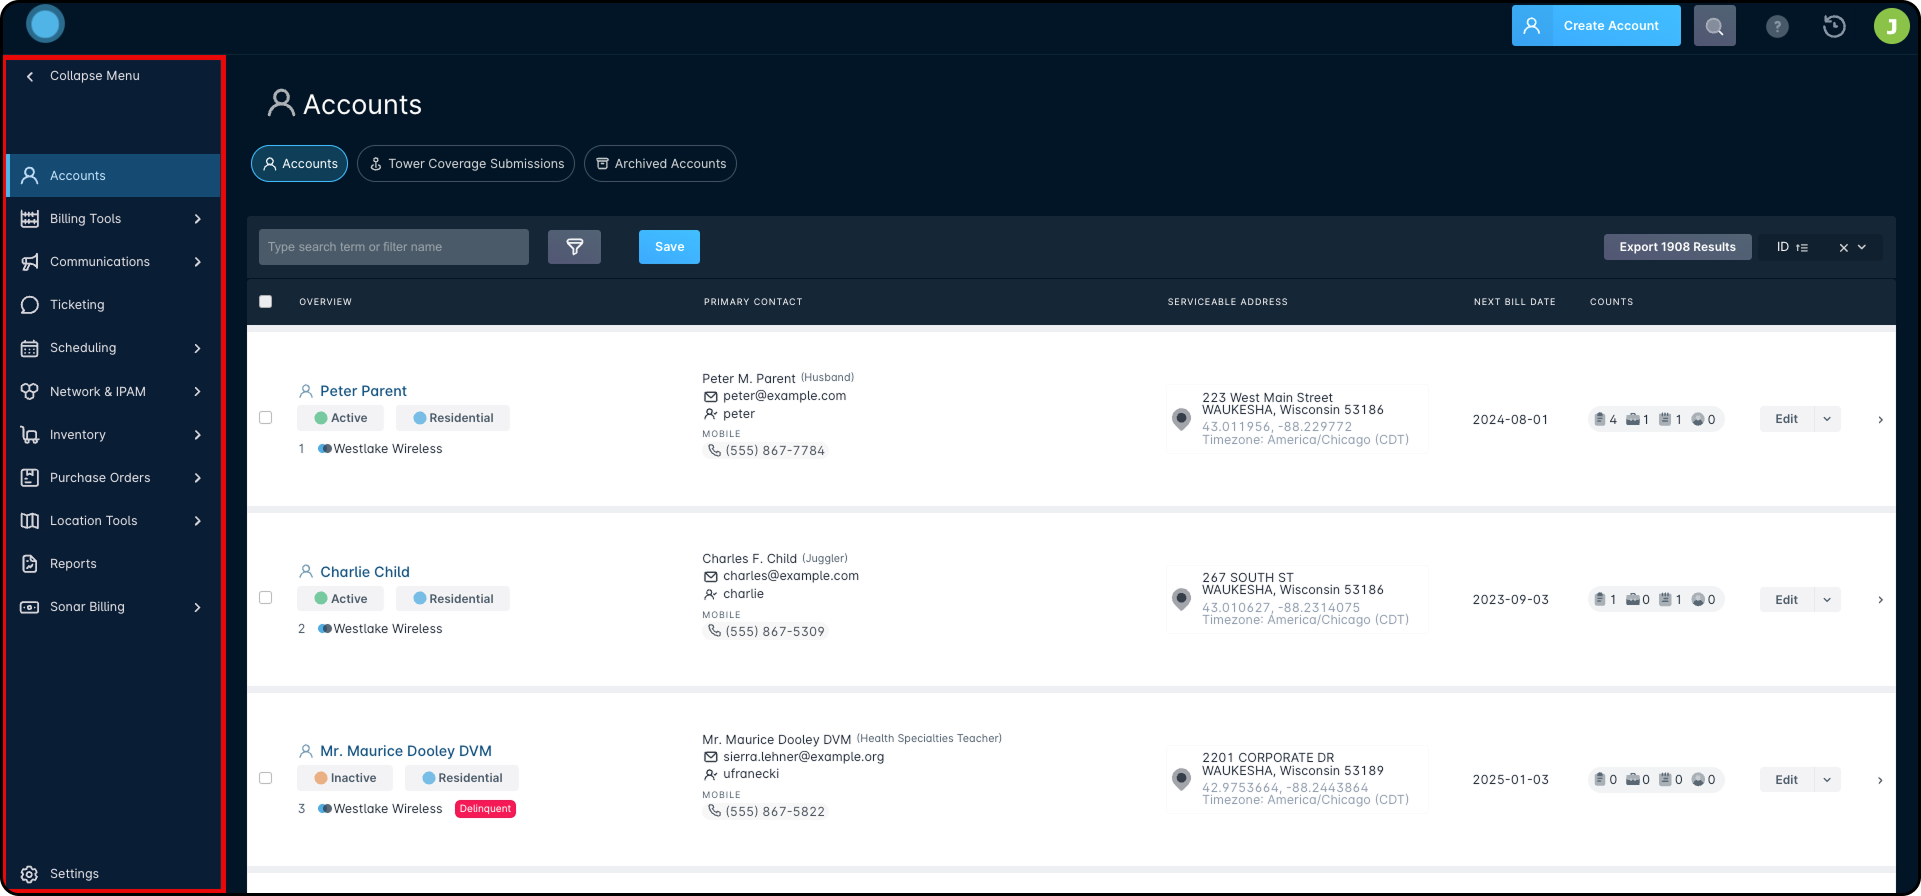The height and width of the screenshot is (896, 1921).
Task: Click the charles@example.com email address
Action: pos(791,576)
